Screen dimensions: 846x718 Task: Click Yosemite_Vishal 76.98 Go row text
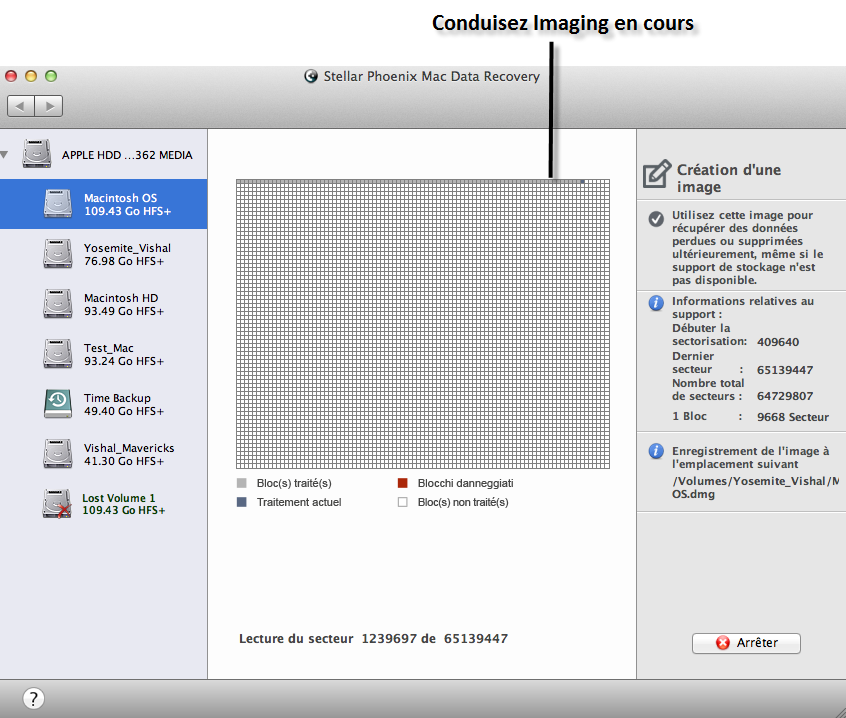(127, 255)
